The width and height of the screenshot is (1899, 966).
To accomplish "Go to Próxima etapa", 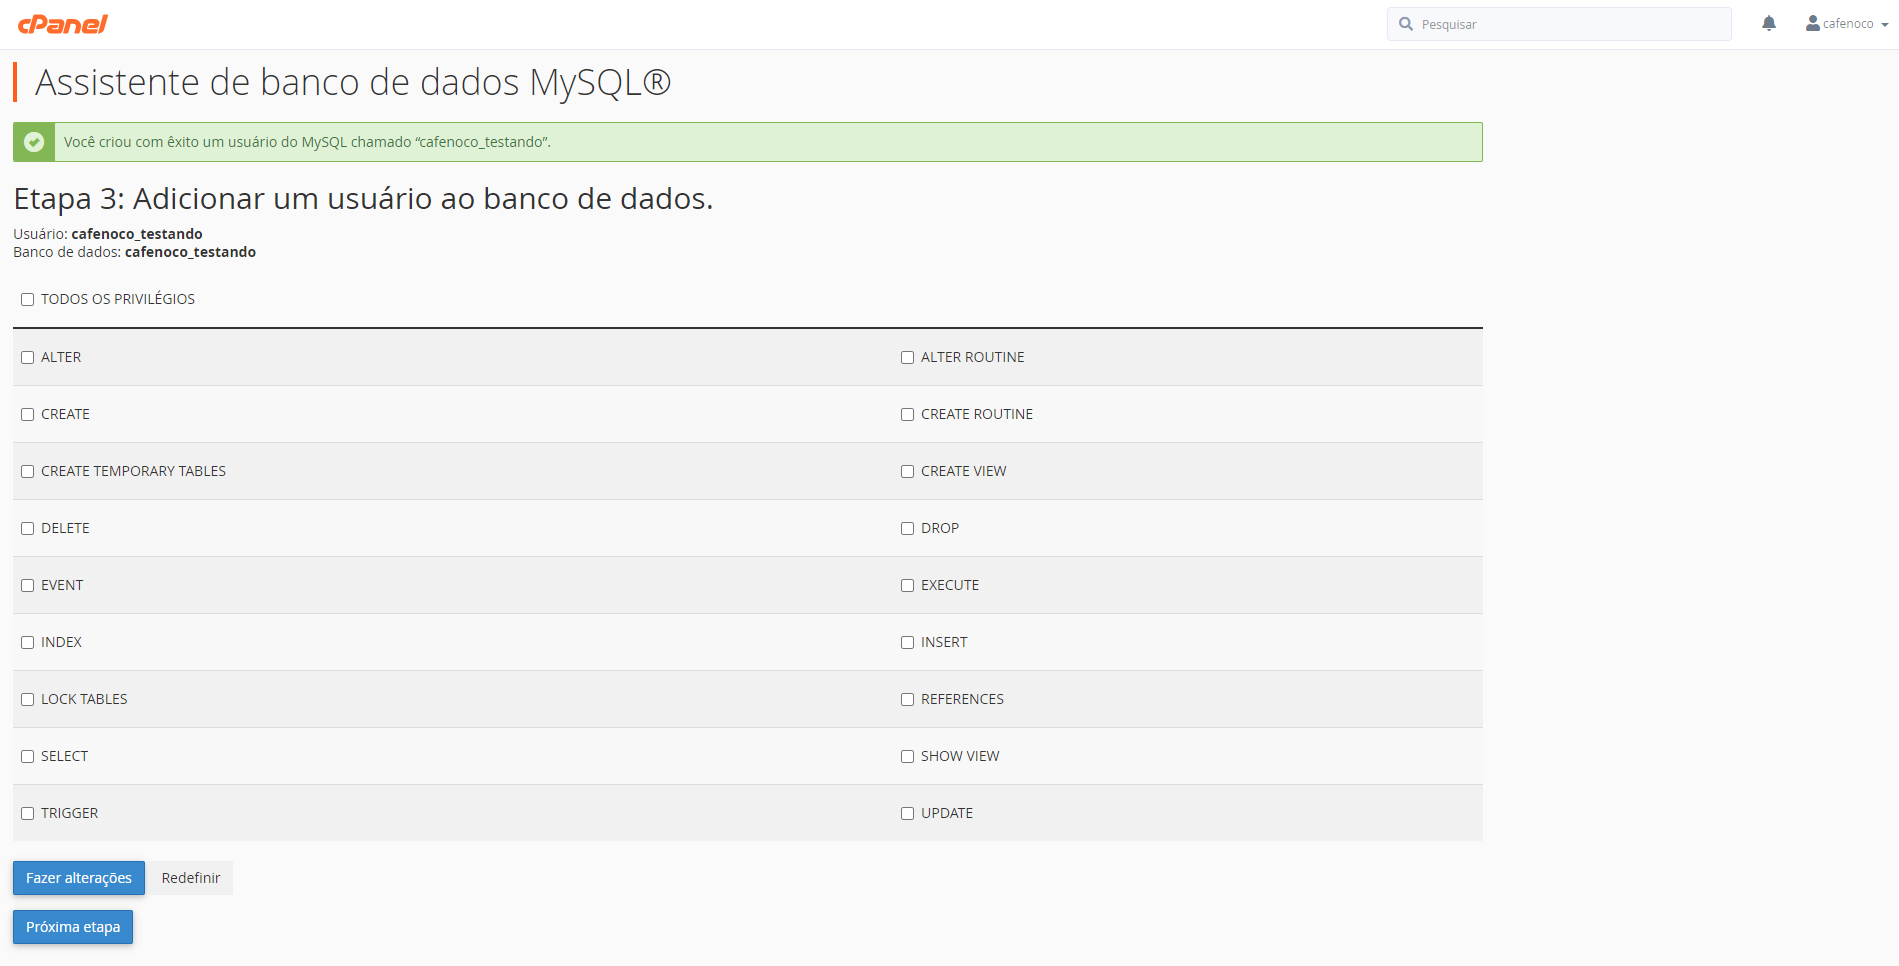I will 73,927.
